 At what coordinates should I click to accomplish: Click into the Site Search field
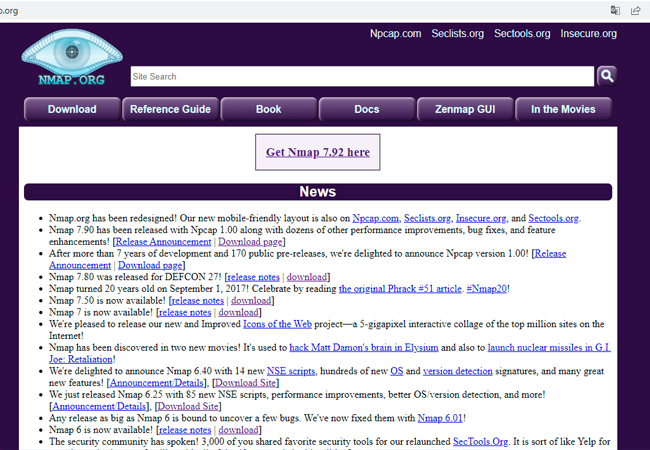pos(362,76)
